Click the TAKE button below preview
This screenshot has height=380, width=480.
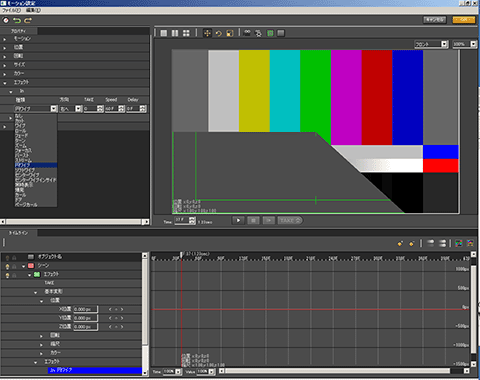tap(290, 220)
